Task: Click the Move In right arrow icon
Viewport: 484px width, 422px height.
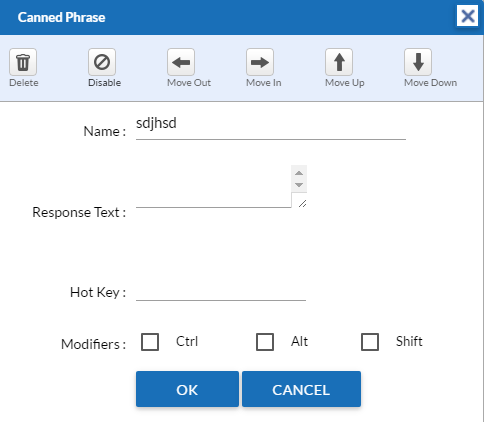Action: [x=260, y=62]
